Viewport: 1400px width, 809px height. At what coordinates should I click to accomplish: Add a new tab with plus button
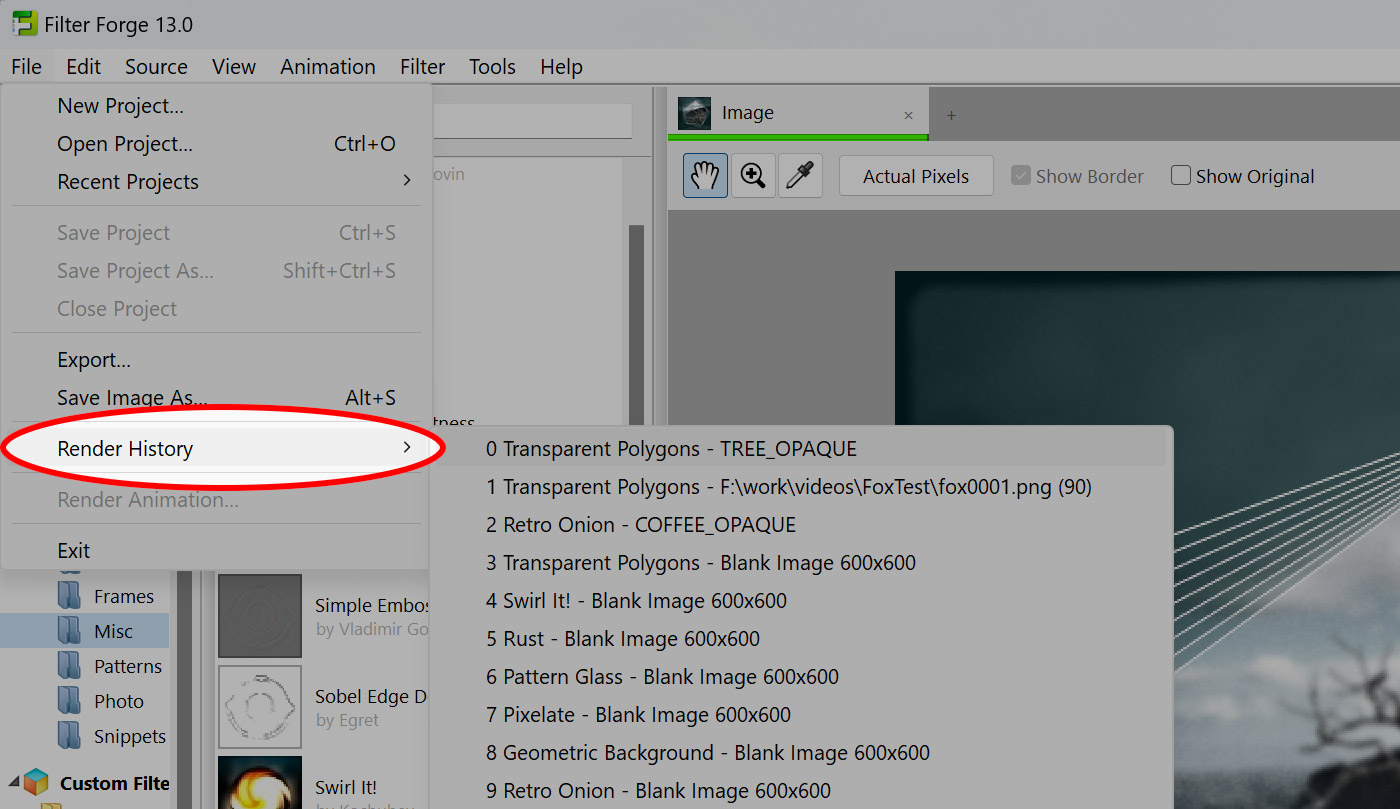pyautogui.click(x=951, y=115)
